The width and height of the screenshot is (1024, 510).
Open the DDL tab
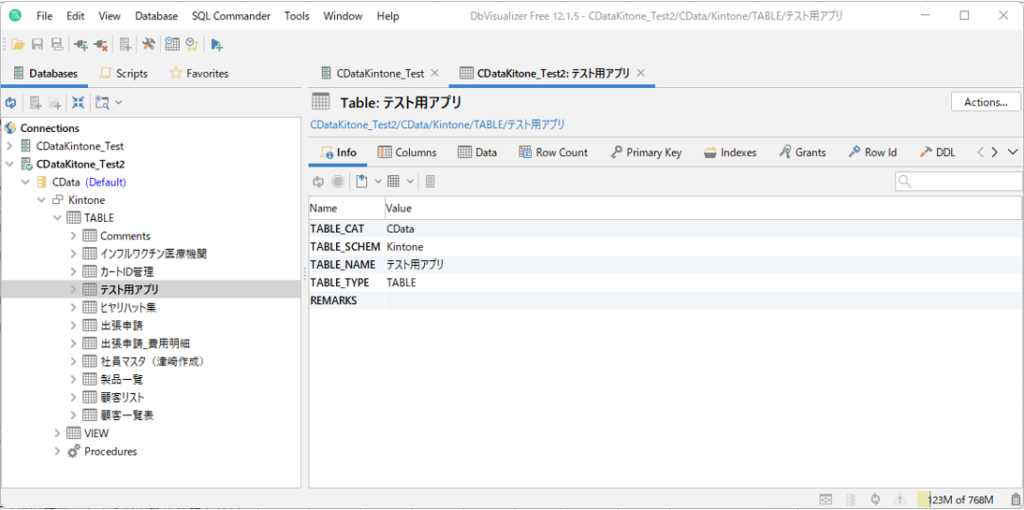[937, 152]
